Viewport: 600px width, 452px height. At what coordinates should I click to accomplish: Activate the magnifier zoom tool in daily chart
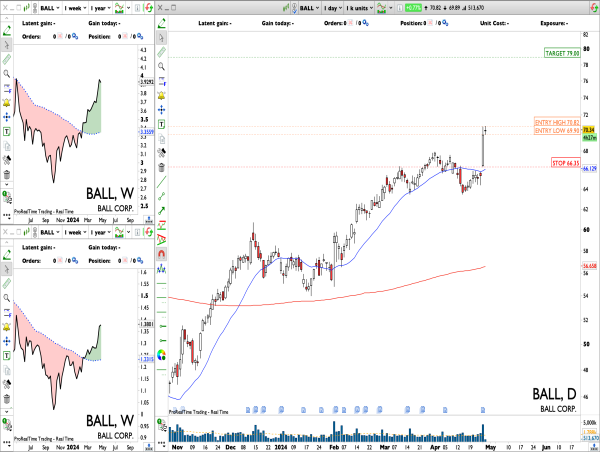tap(161, 67)
